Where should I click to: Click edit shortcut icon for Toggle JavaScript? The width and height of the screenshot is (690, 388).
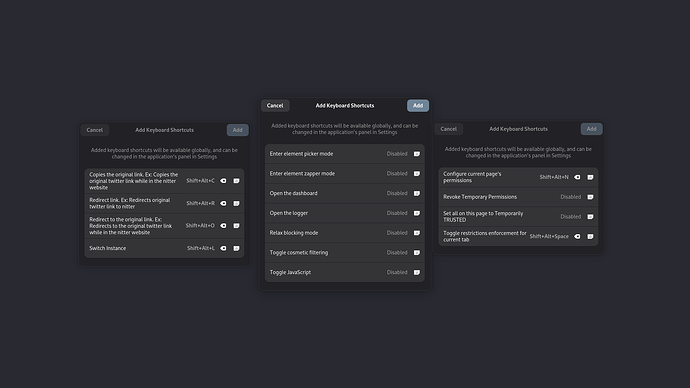[417, 272]
